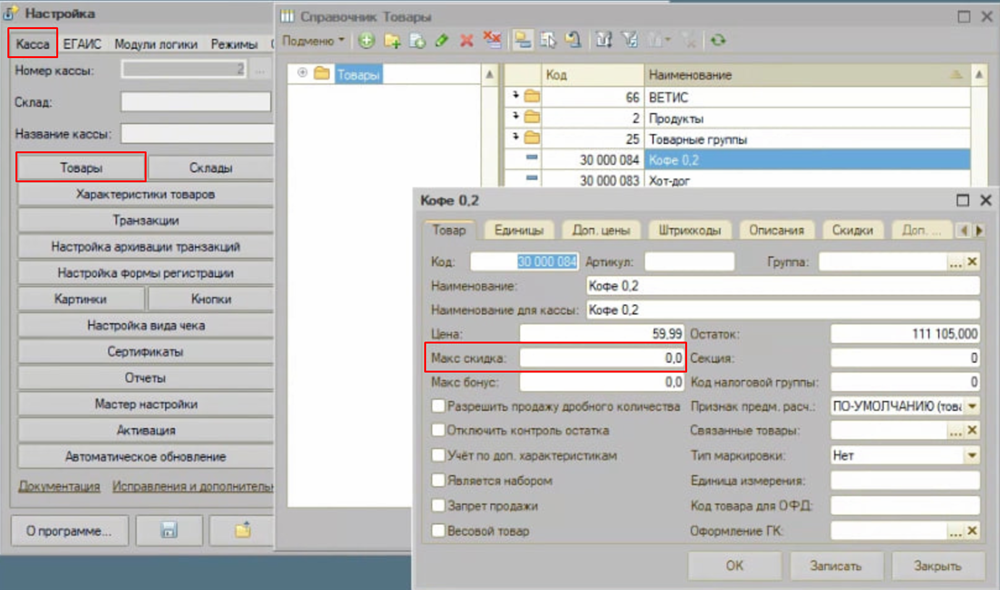This screenshot has width=1000, height=590.
Task: Click the Записать button
Action: (x=835, y=566)
